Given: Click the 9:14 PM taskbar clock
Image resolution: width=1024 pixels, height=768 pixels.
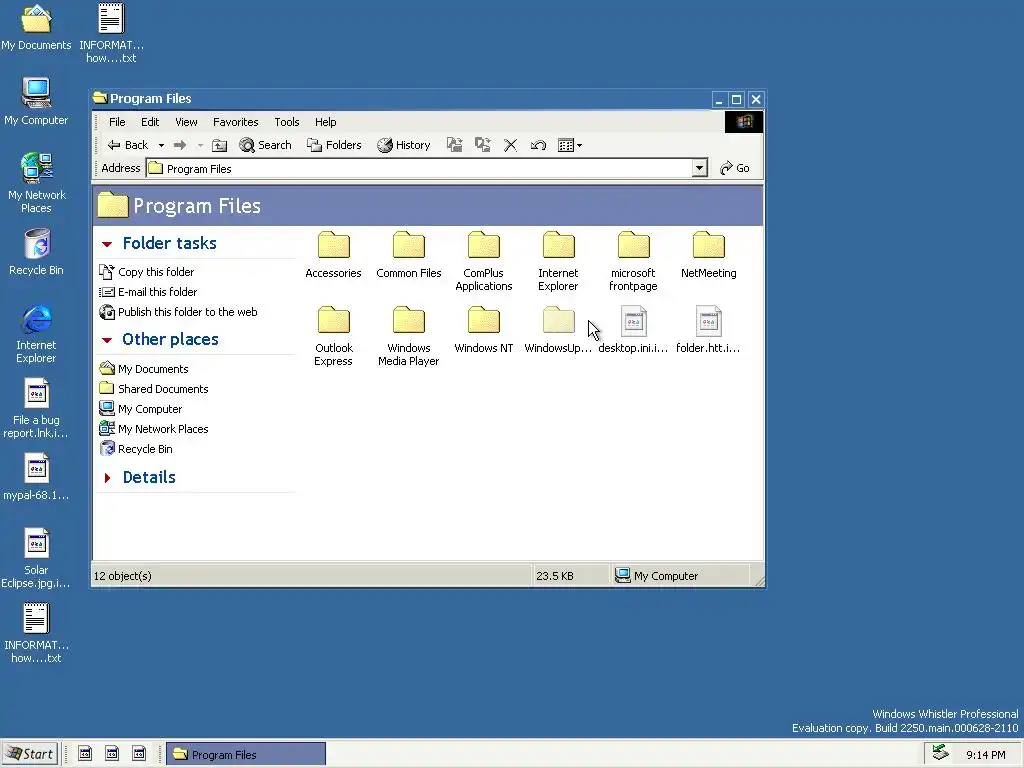Looking at the screenshot, I should tap(985, 755).
